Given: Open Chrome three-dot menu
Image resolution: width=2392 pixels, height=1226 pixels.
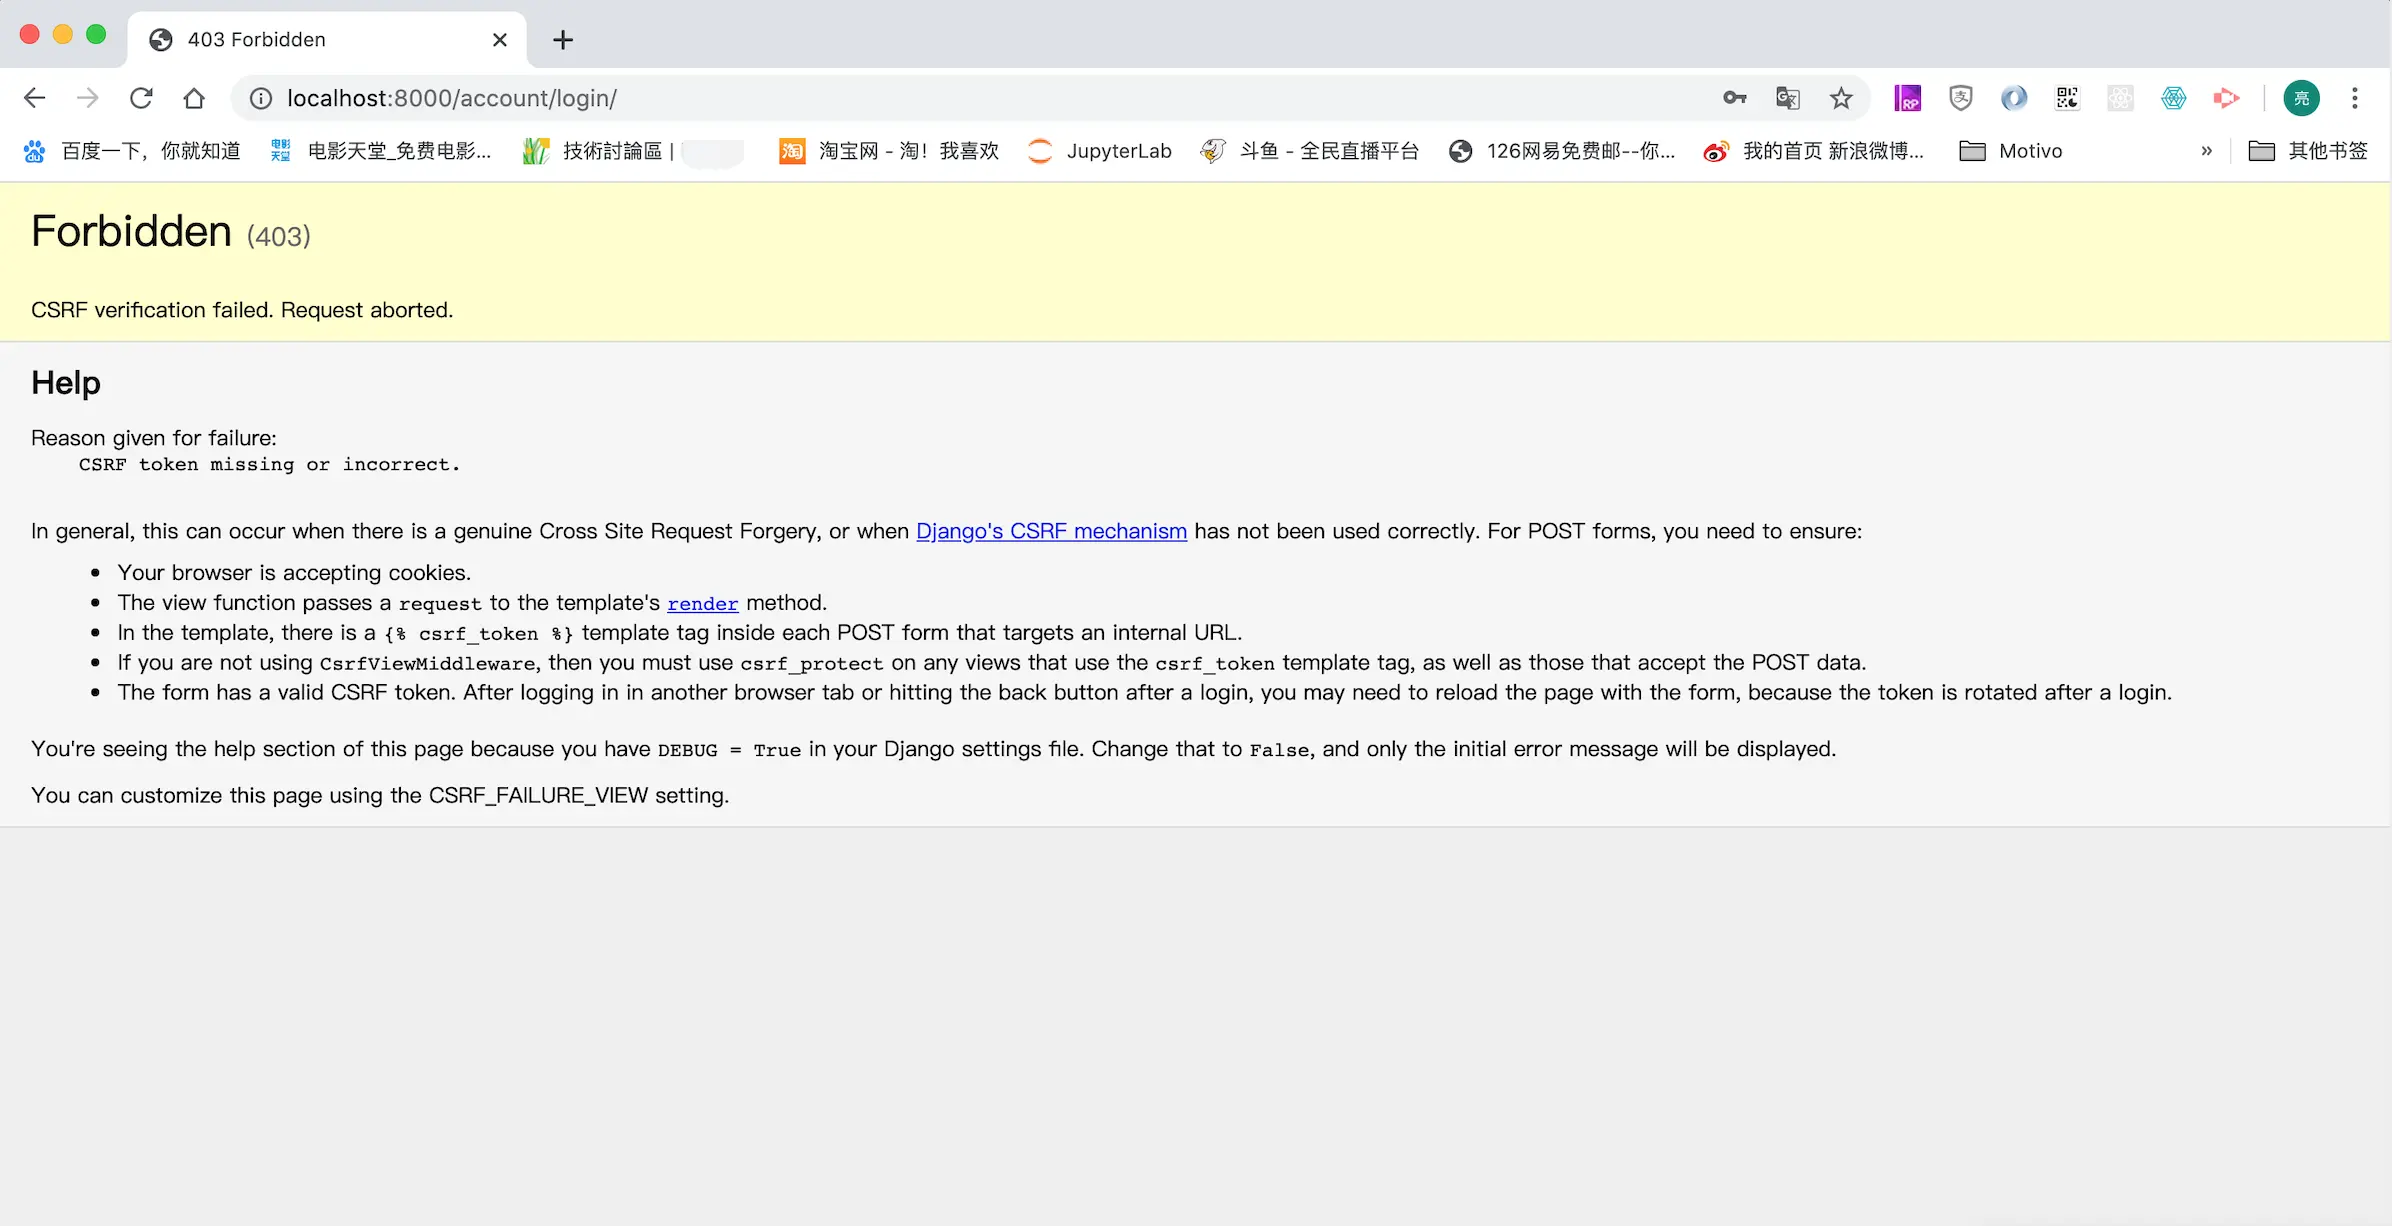Looking at the screenshot, I should tap(2355, 98).
